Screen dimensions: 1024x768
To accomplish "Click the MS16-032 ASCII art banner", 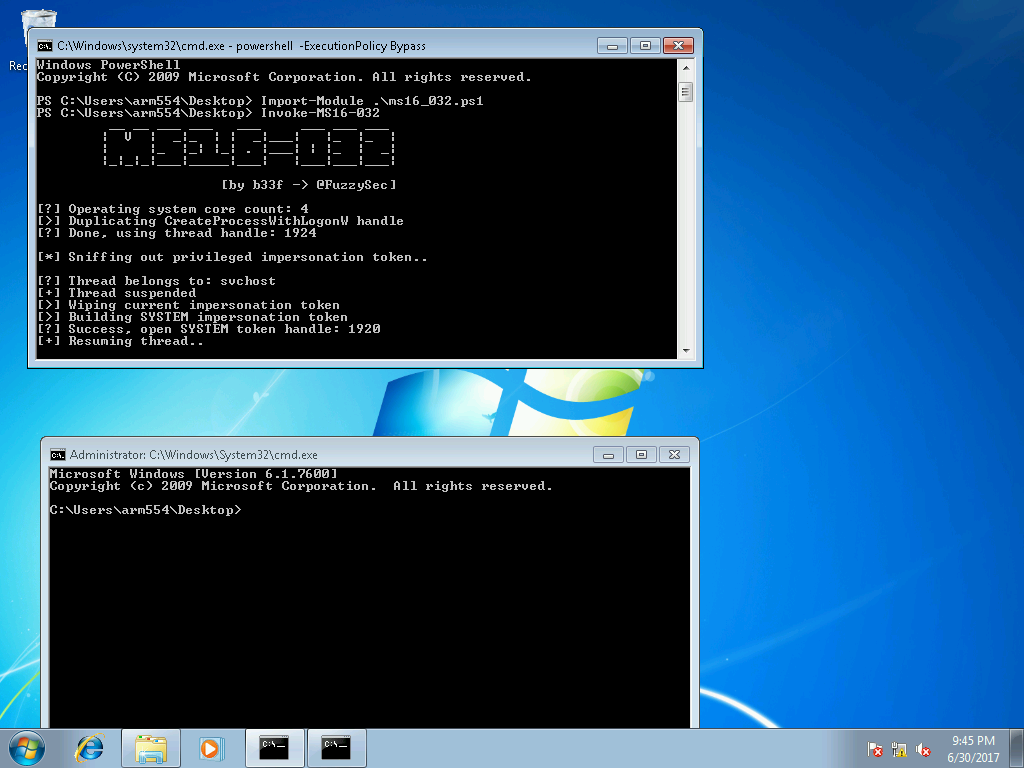I will point(248,147).
